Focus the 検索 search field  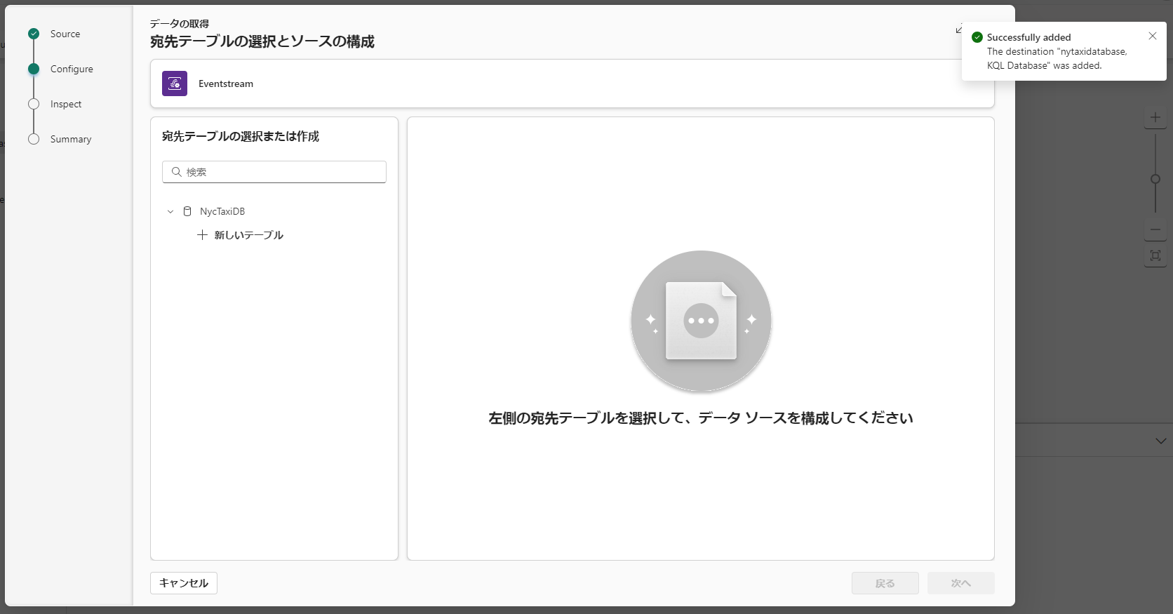coord(274,172)
